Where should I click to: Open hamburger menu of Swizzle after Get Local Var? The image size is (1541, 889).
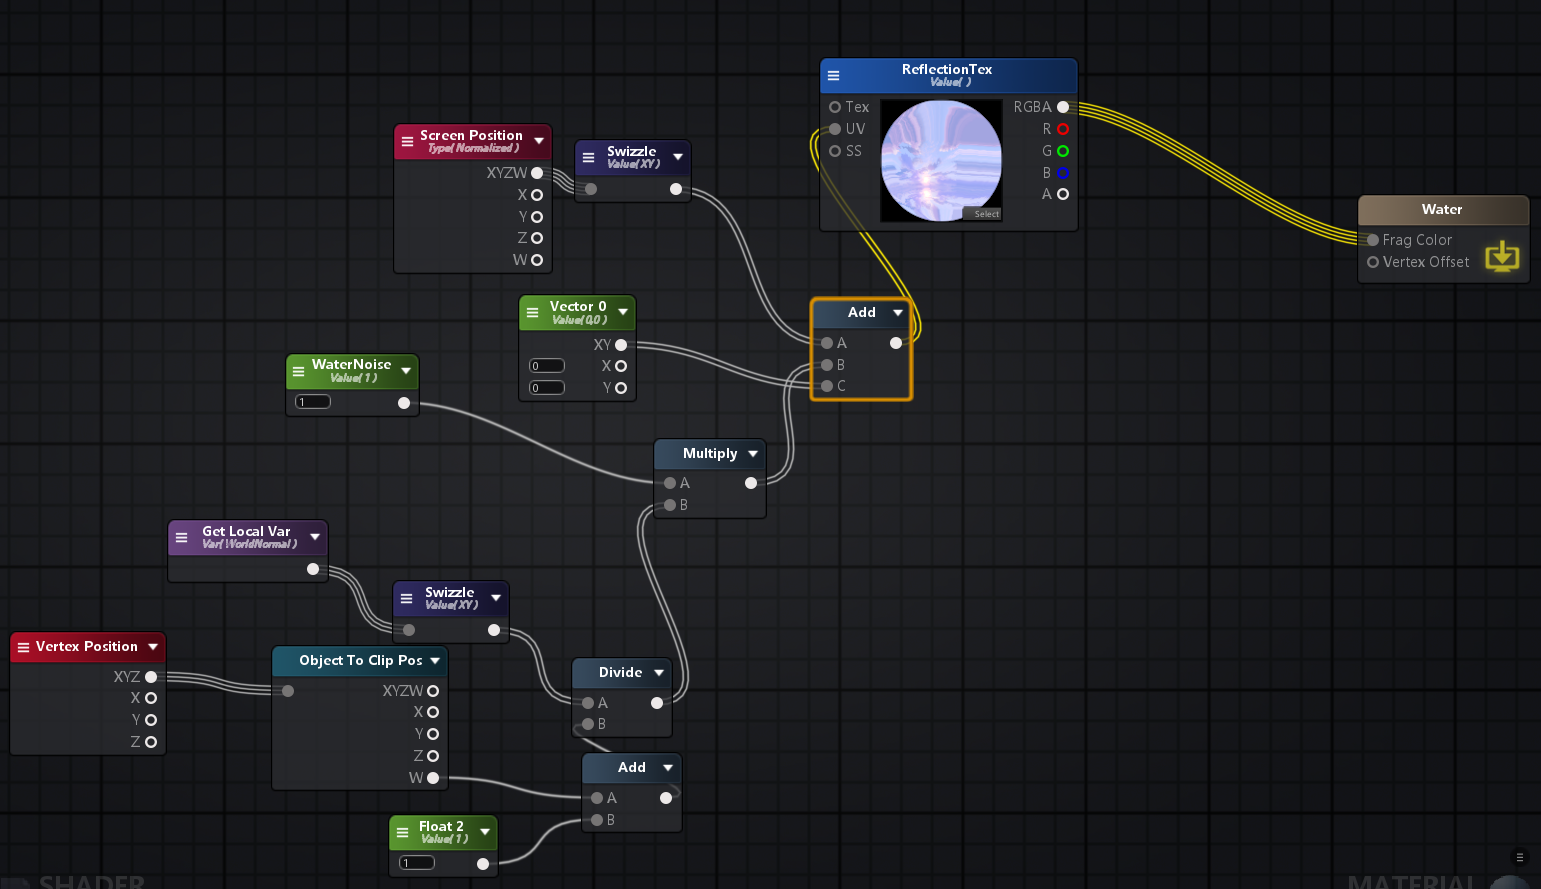[406, 598]
